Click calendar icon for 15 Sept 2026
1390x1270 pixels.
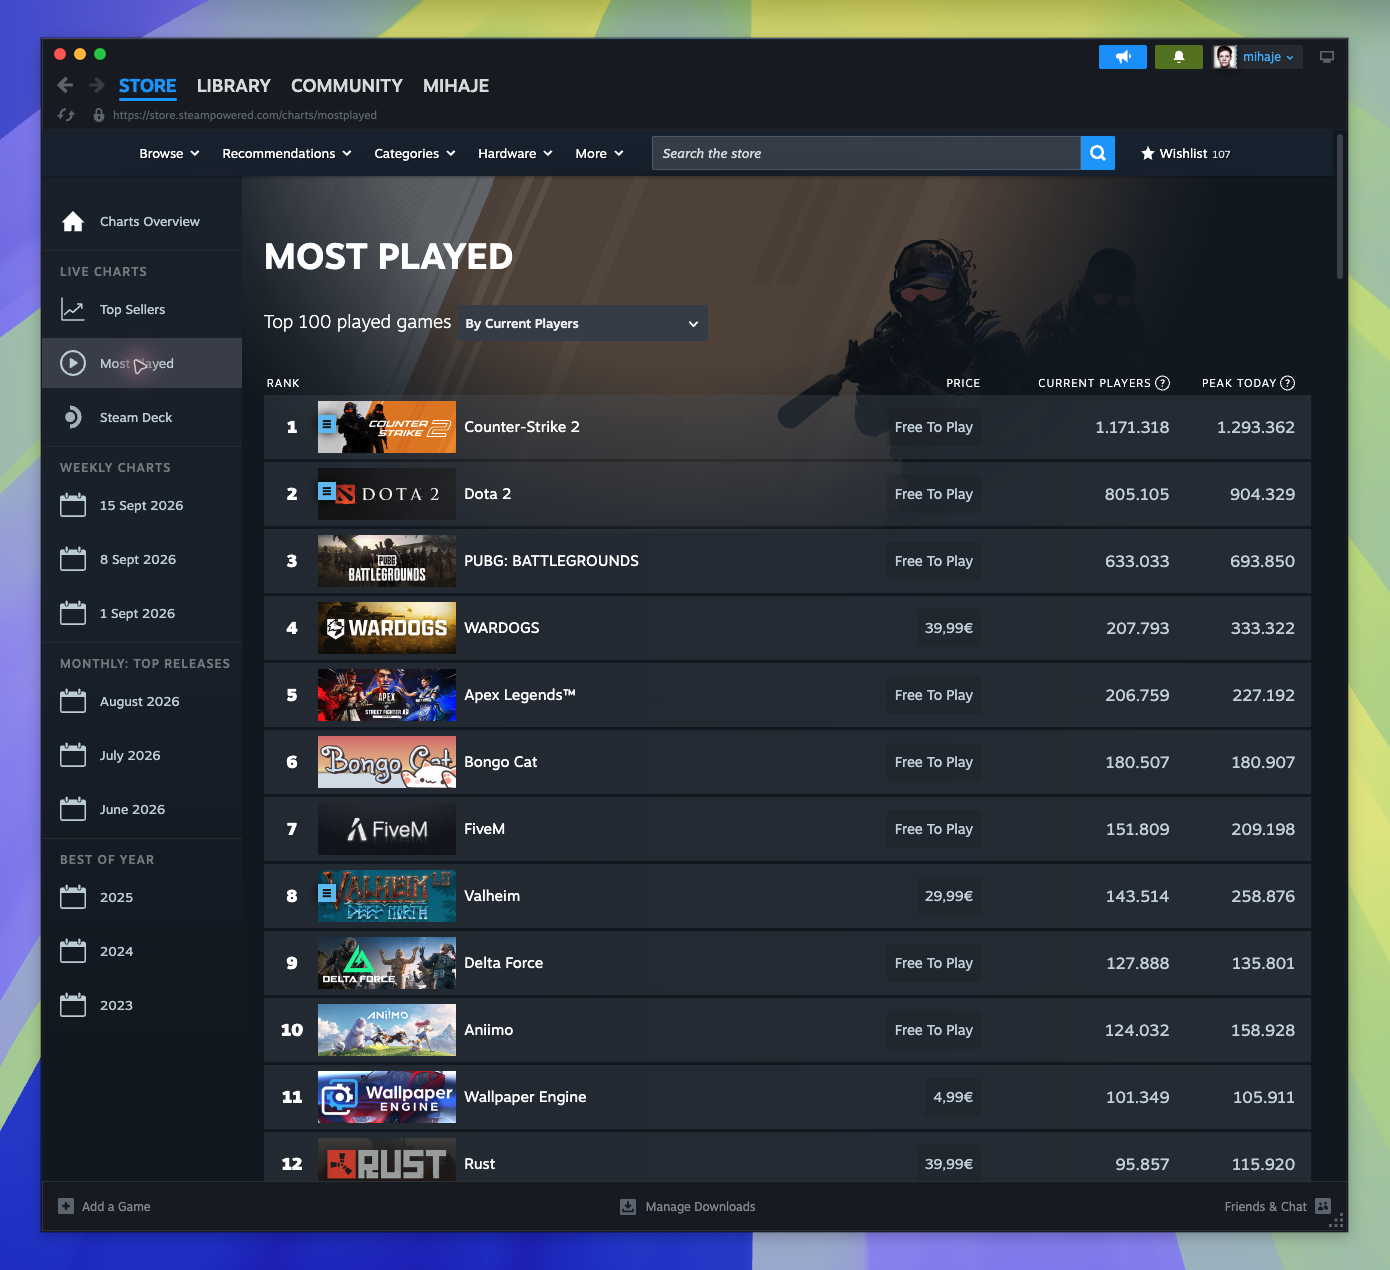pos(73,505)
